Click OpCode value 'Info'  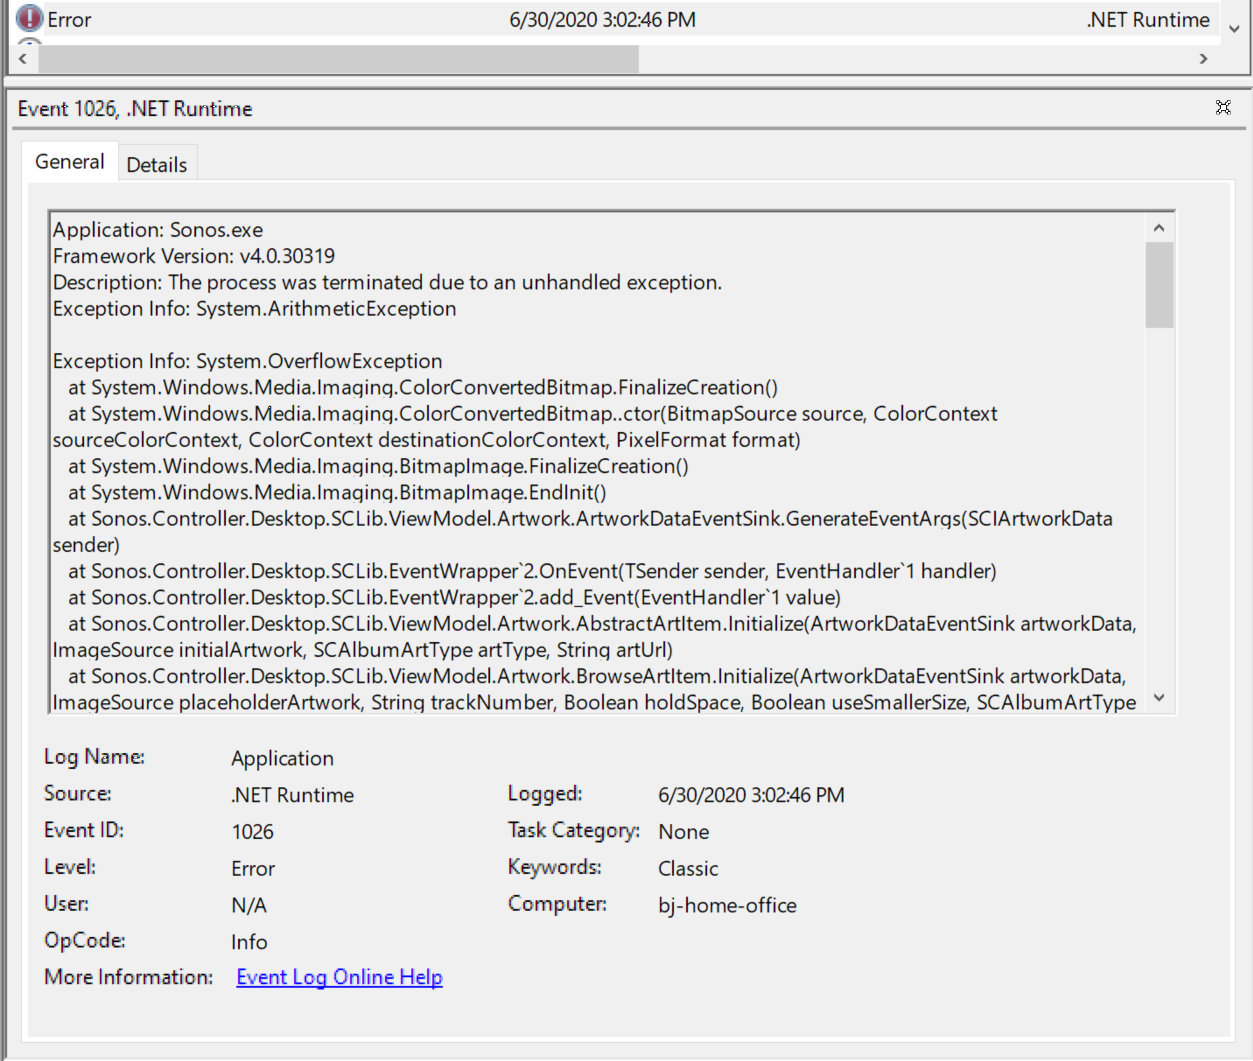click(x=249, y=942)
